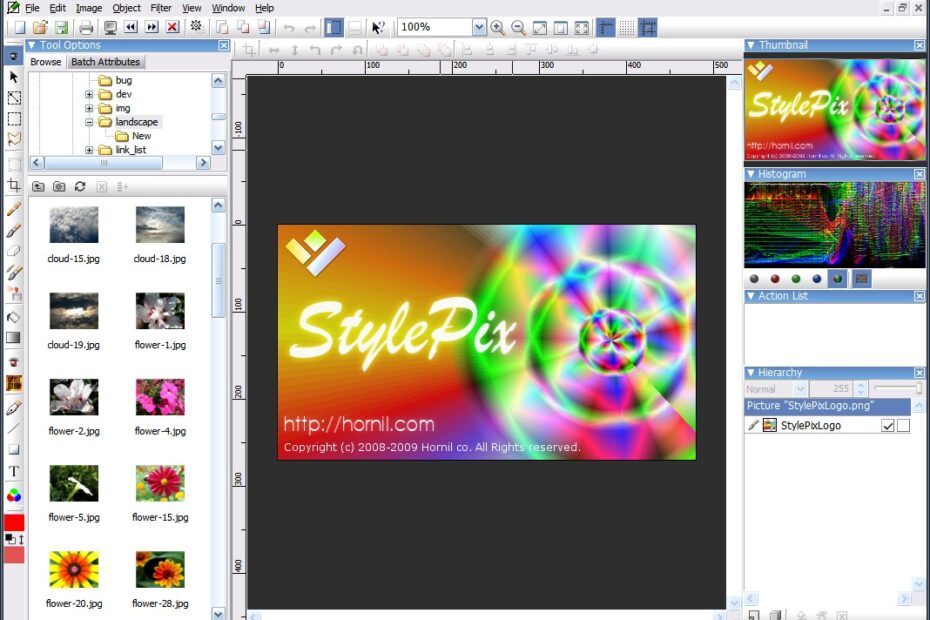
Task: Toggle the dotted grid display button
Action: [x=627, y=27]
